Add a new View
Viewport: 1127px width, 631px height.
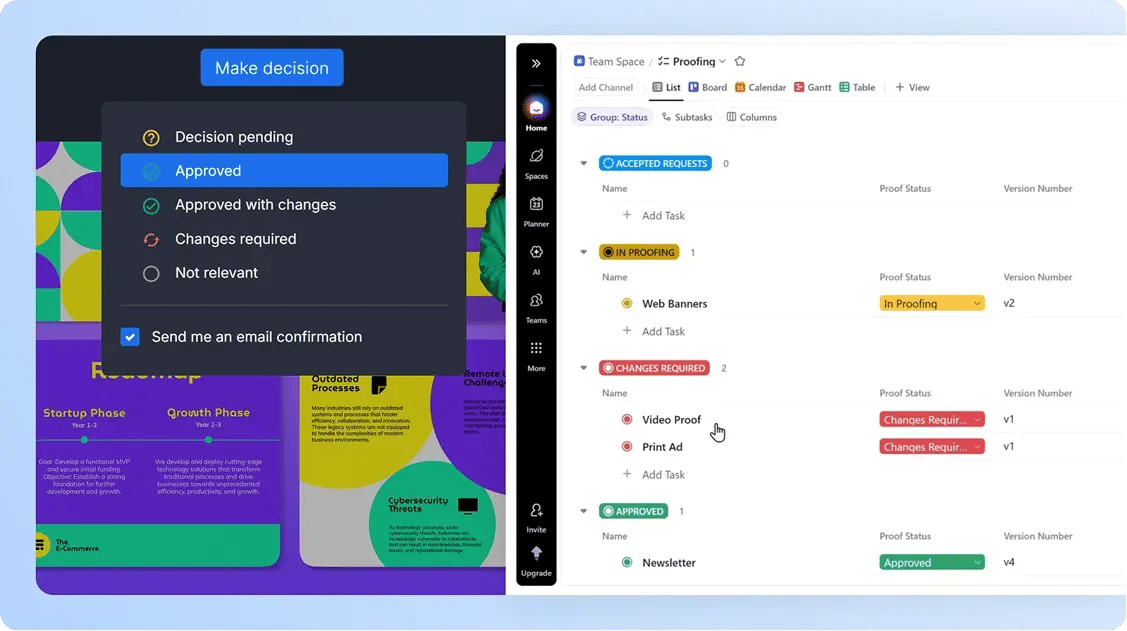point(912,88)
